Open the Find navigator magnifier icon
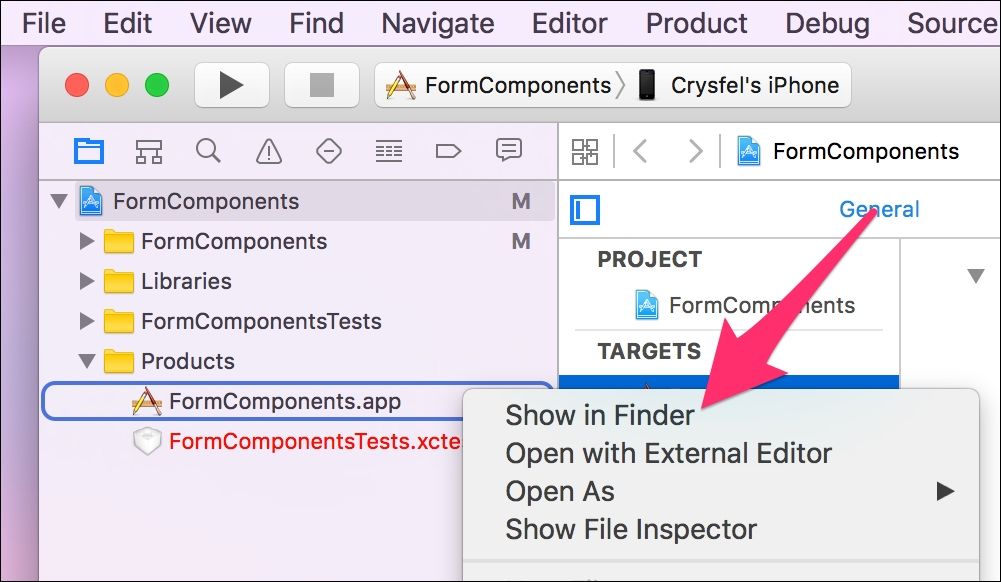This screenshot has width=1001, height=582. [208, 151]
